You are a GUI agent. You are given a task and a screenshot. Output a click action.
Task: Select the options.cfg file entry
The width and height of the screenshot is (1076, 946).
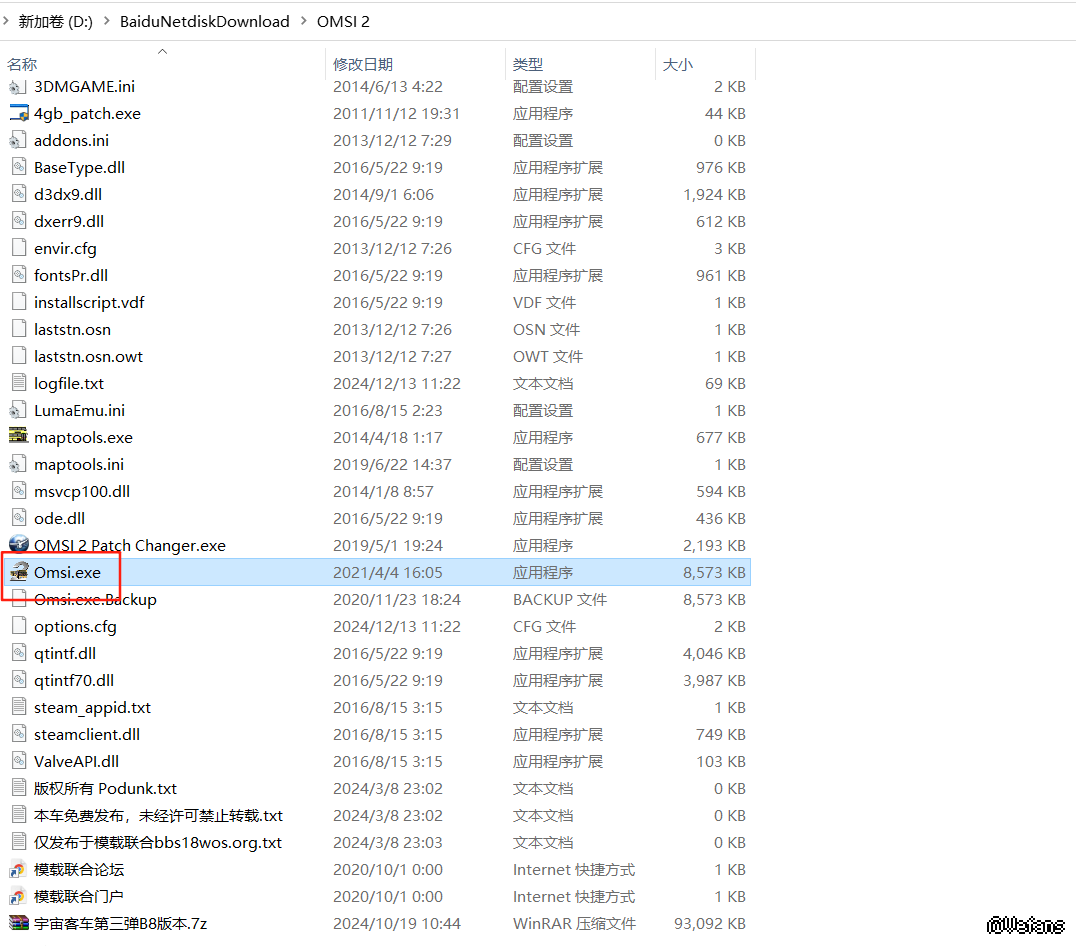(x=75, y=626)
